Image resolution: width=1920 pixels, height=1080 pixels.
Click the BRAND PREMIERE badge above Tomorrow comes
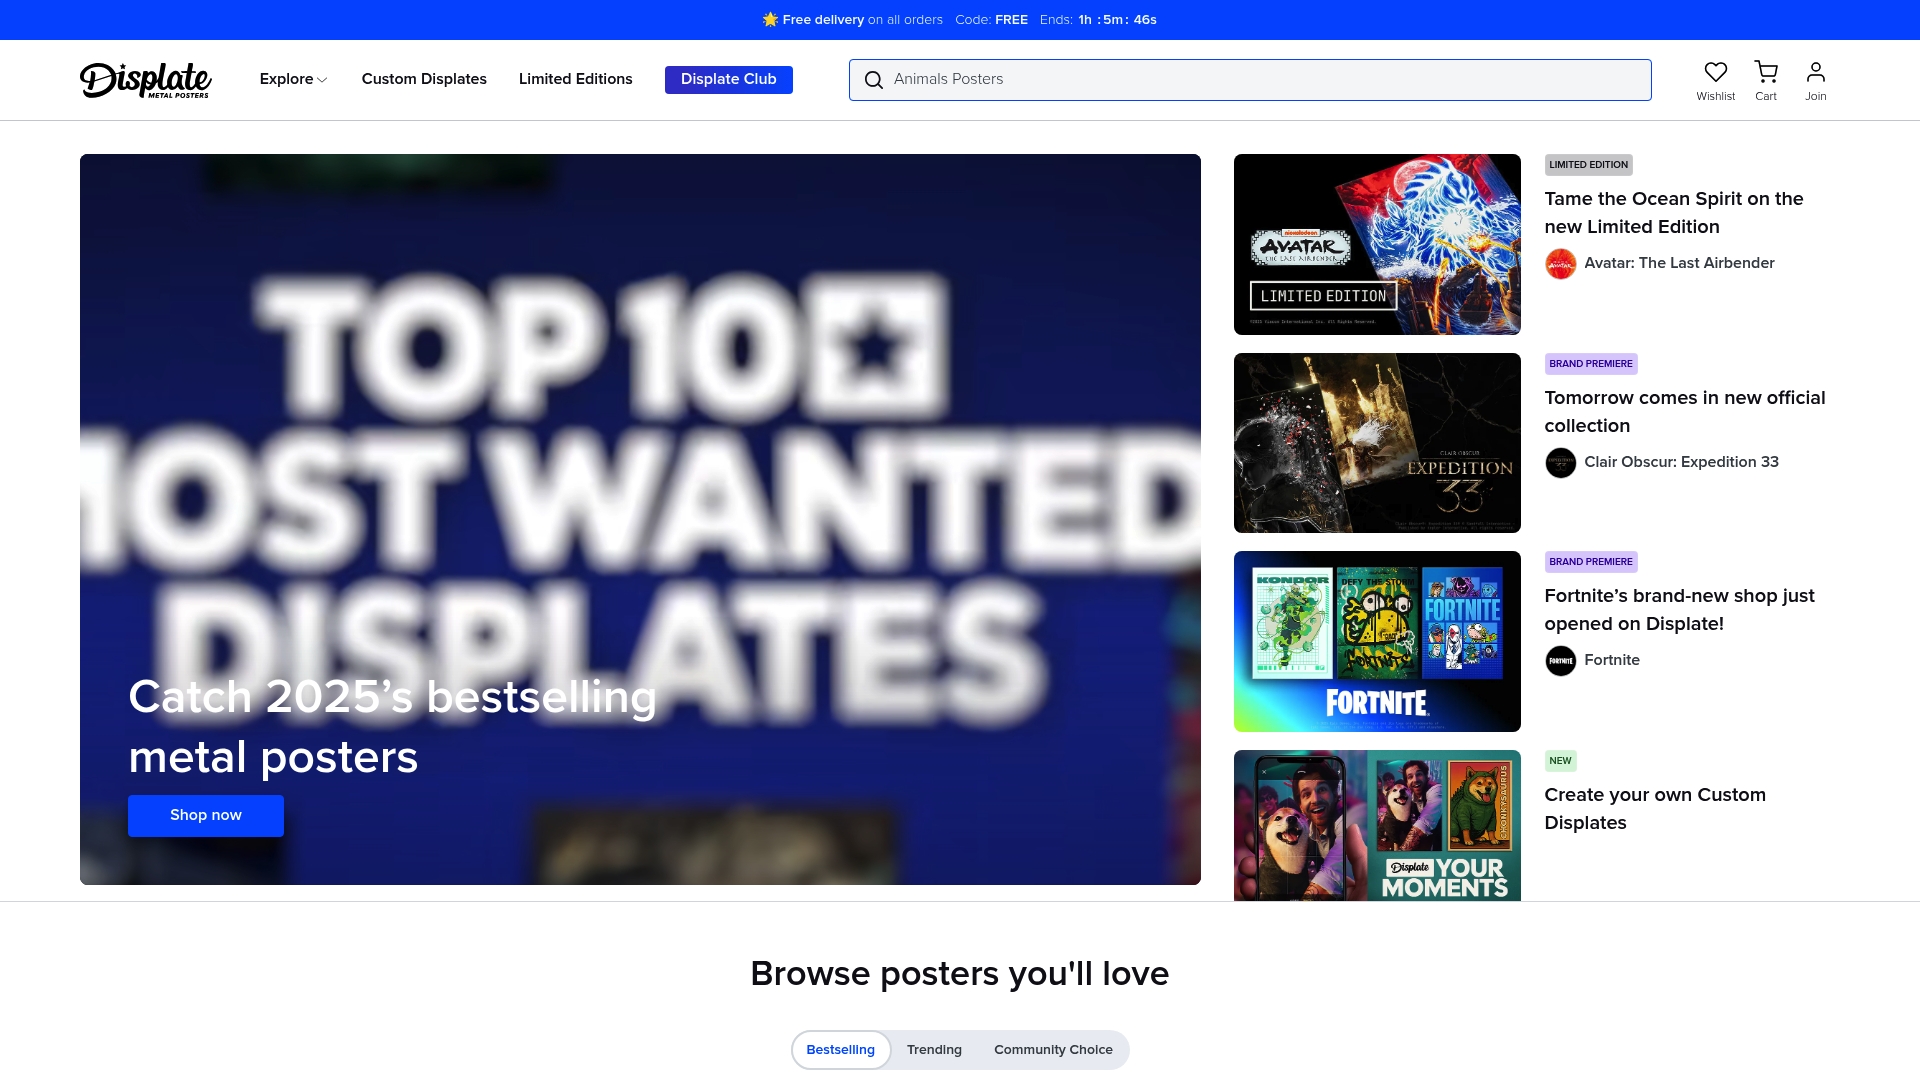(1591, 364)
